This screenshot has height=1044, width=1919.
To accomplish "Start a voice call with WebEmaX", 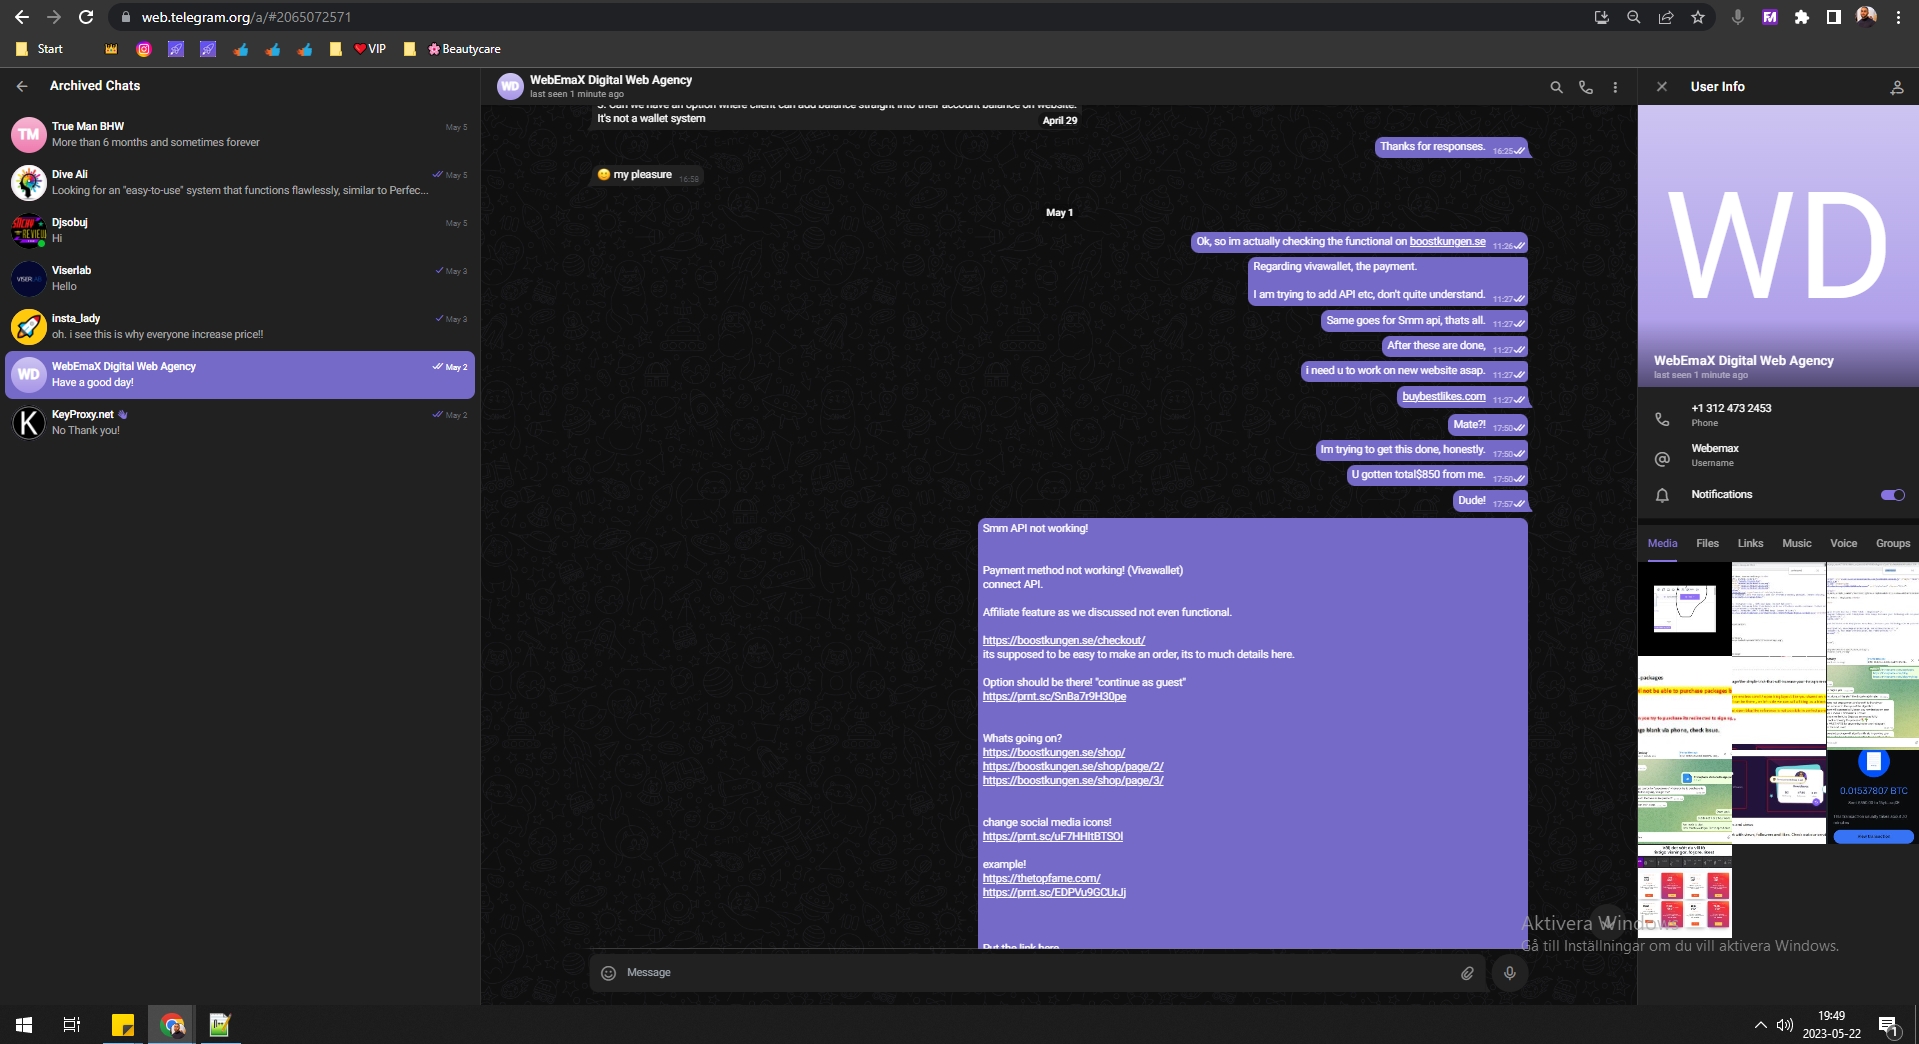I will coord(1586,87).
